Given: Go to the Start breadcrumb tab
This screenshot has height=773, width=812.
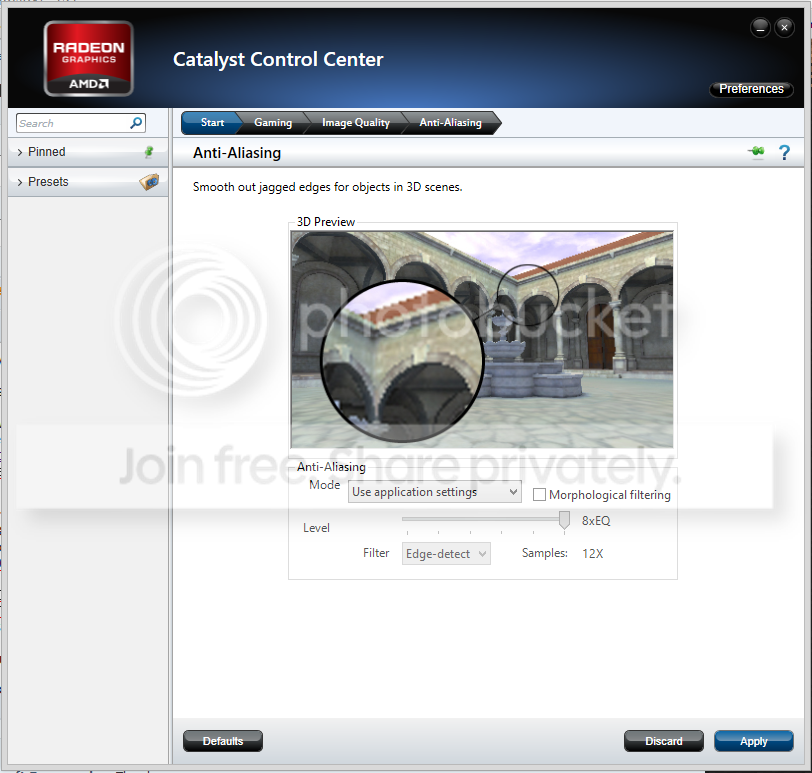Looking at the screenshot, I should pos(212,123).
